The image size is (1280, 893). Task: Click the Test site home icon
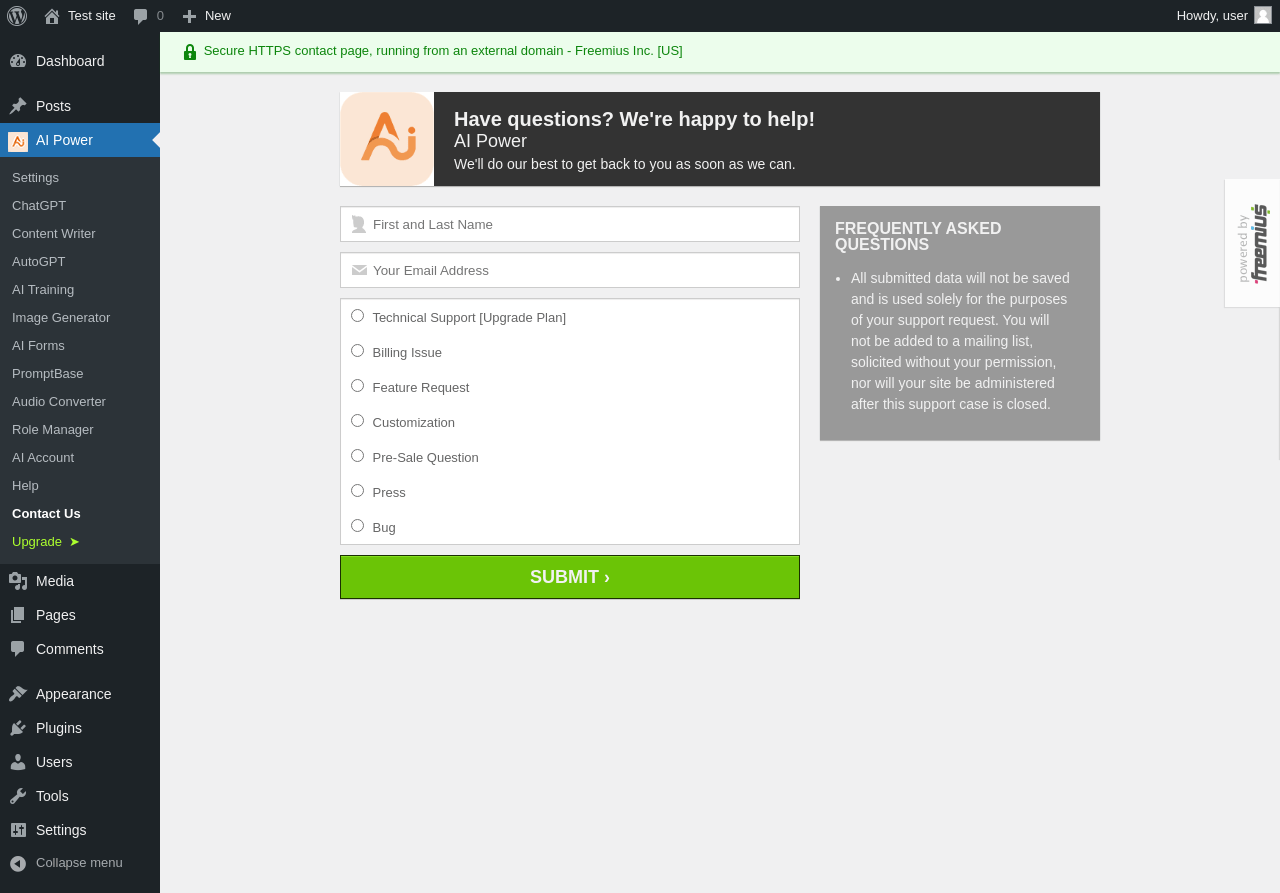coord(52,16)
